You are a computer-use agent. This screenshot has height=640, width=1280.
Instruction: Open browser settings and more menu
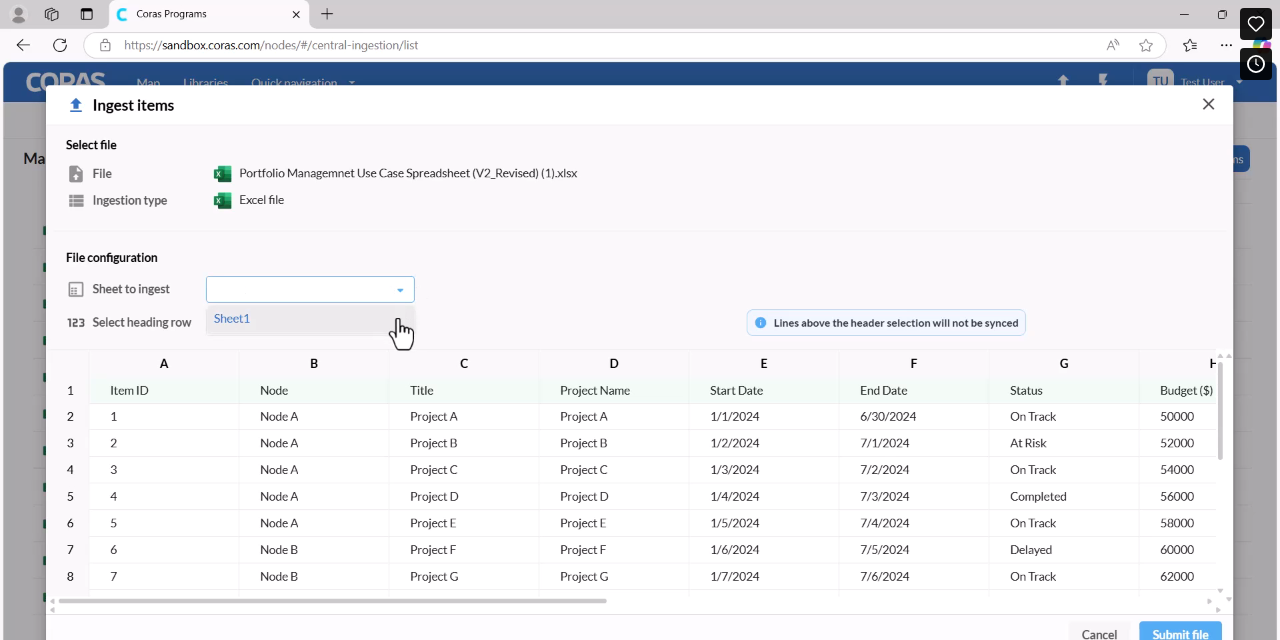[1226, 45]
